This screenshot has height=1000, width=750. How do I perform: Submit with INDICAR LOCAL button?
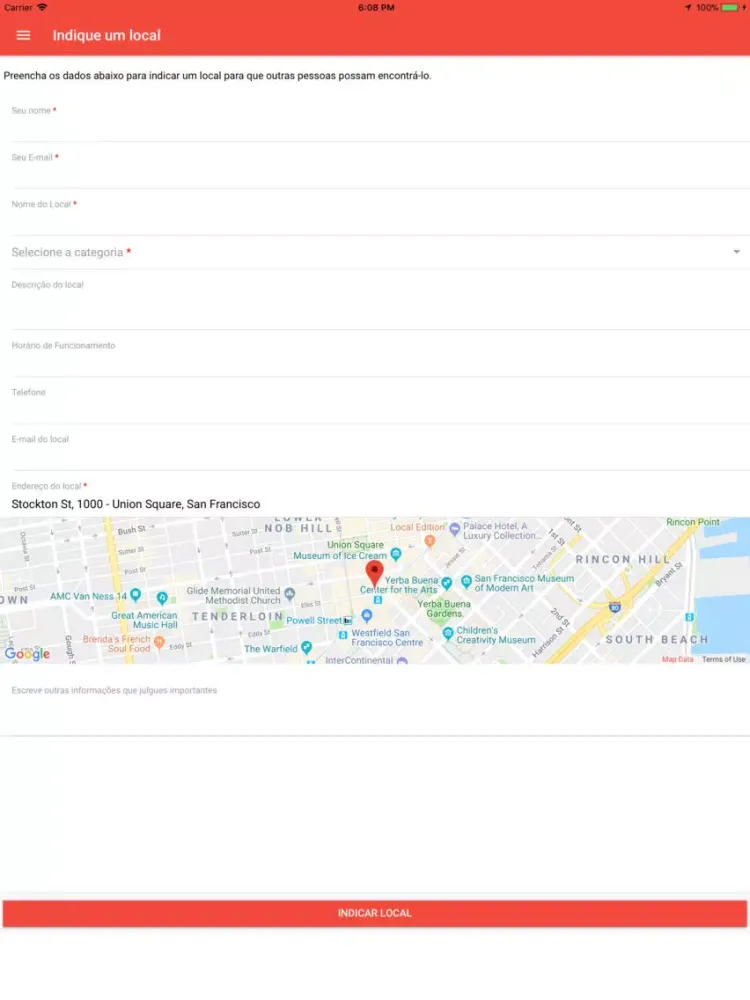tap(374, 913)
